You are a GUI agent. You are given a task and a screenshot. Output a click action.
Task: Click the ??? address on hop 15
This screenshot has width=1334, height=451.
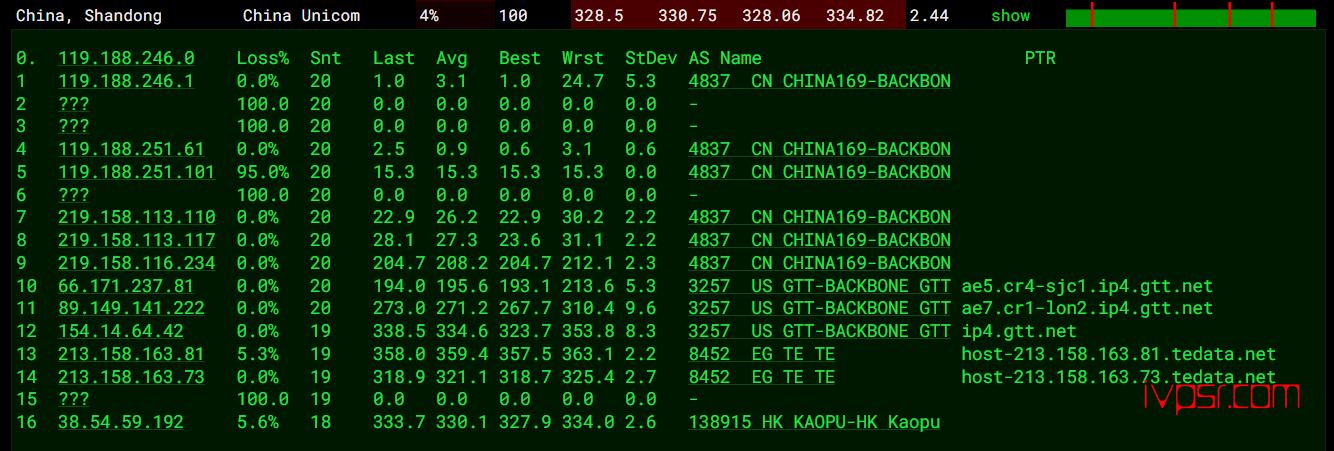74,399
